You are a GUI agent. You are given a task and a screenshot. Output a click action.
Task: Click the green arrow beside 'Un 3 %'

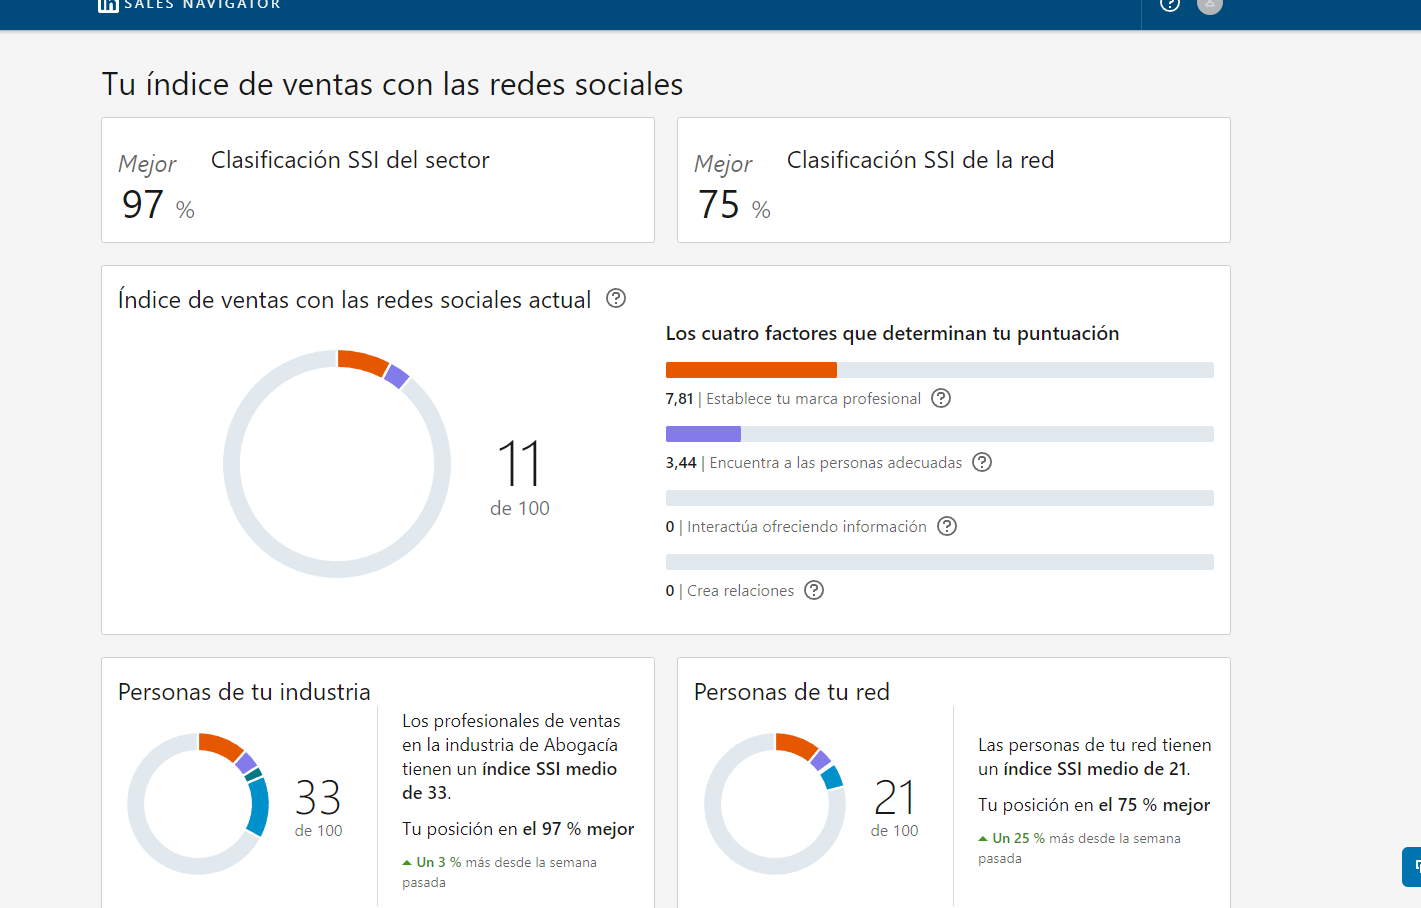click(x=407, y=862)
